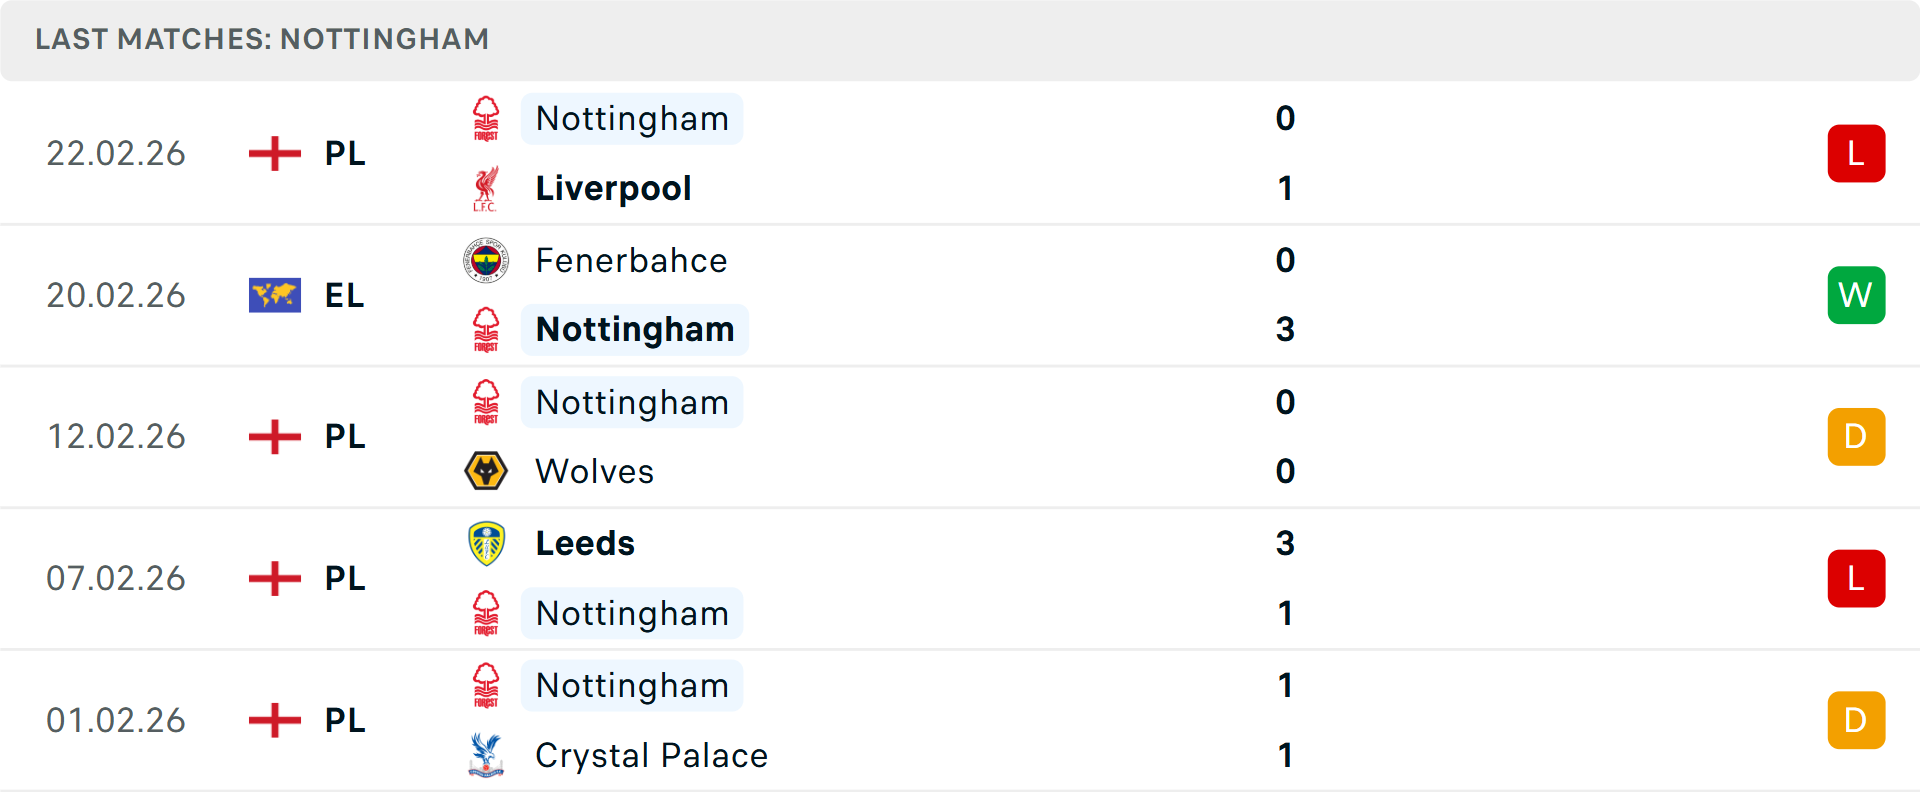Click the red L badge for Liverpool match

tap(1856, 154)
